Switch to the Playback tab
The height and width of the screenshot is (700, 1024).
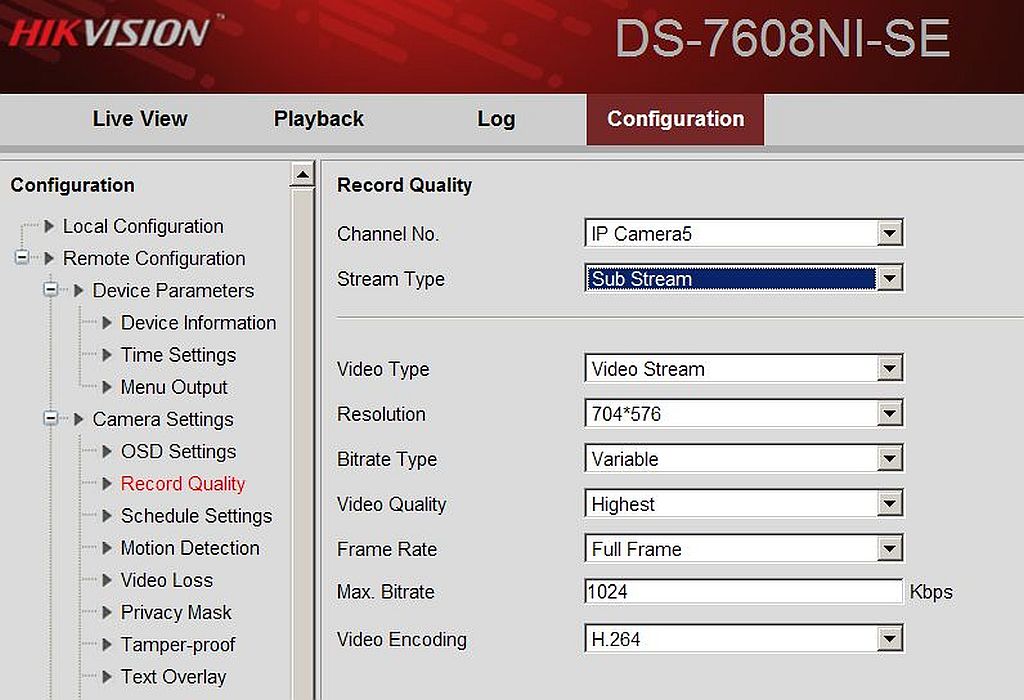[x=319, y=119]
